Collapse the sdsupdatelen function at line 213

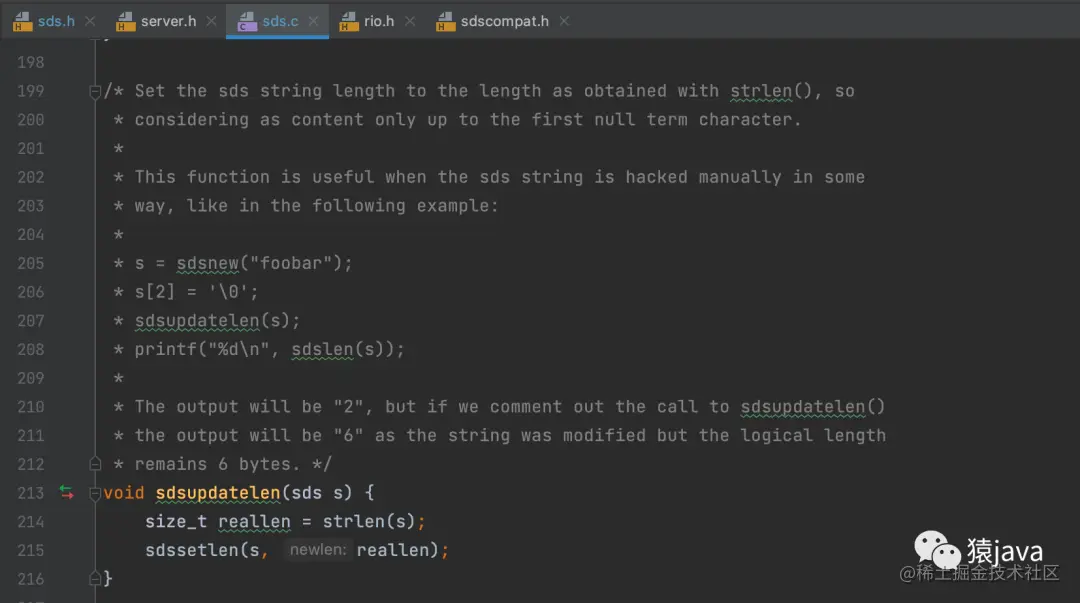[95, 493]
